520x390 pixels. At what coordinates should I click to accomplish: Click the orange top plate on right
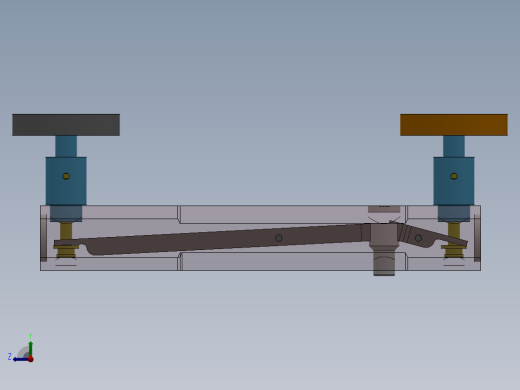tap(454, 125)
